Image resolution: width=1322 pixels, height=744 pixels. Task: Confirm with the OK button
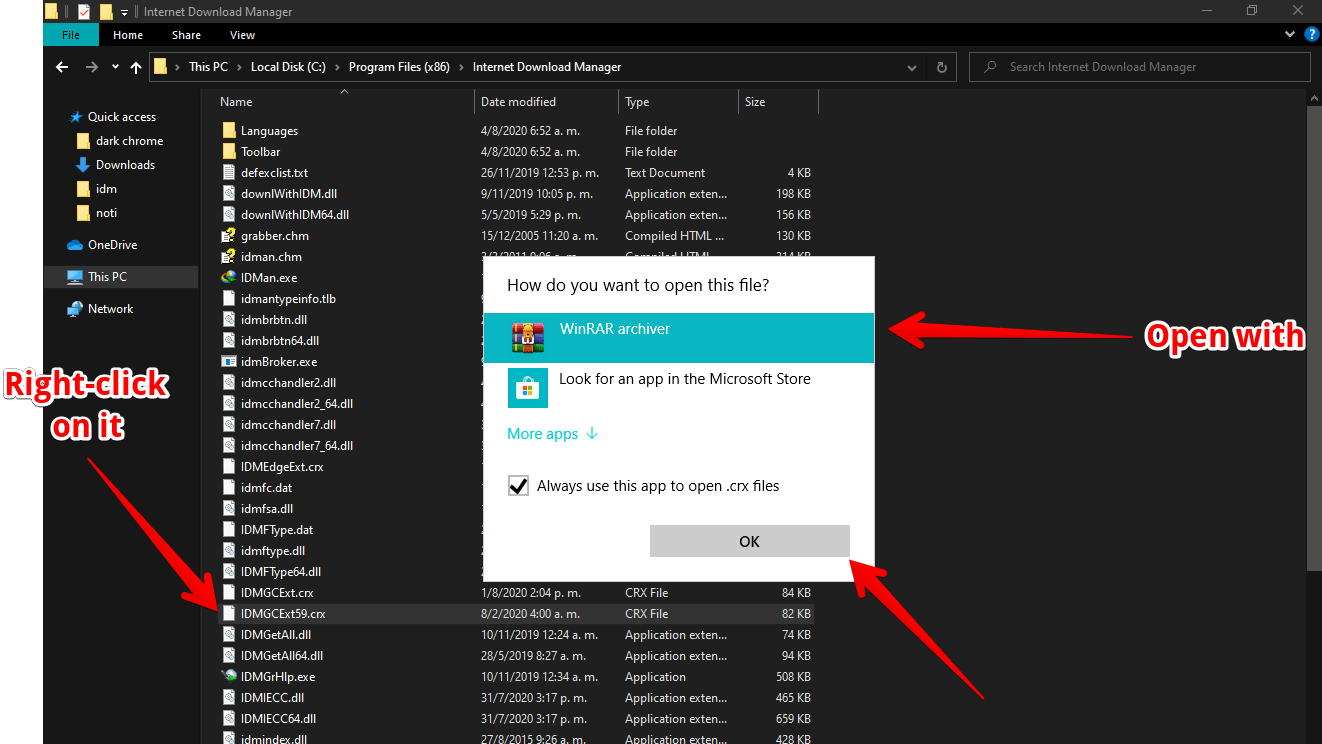749,541
